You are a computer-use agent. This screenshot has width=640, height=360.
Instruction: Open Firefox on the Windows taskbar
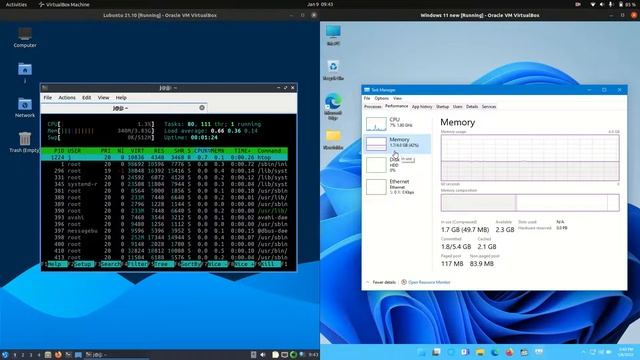tap(509, 352)
